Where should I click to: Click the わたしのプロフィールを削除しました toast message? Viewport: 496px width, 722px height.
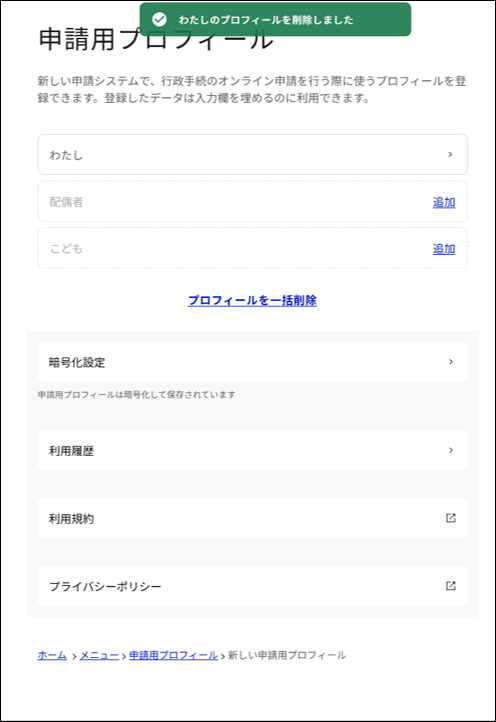tap(266, 20)
